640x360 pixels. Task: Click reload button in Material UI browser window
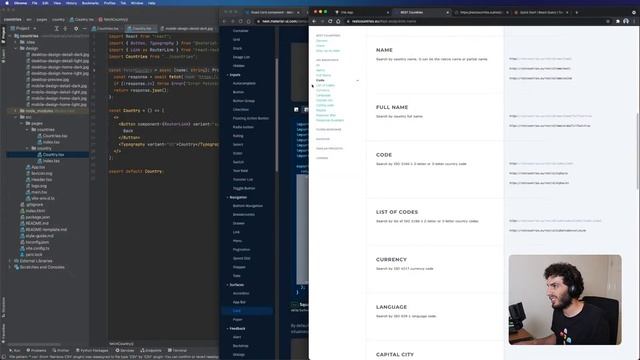[x=240, y=21]
